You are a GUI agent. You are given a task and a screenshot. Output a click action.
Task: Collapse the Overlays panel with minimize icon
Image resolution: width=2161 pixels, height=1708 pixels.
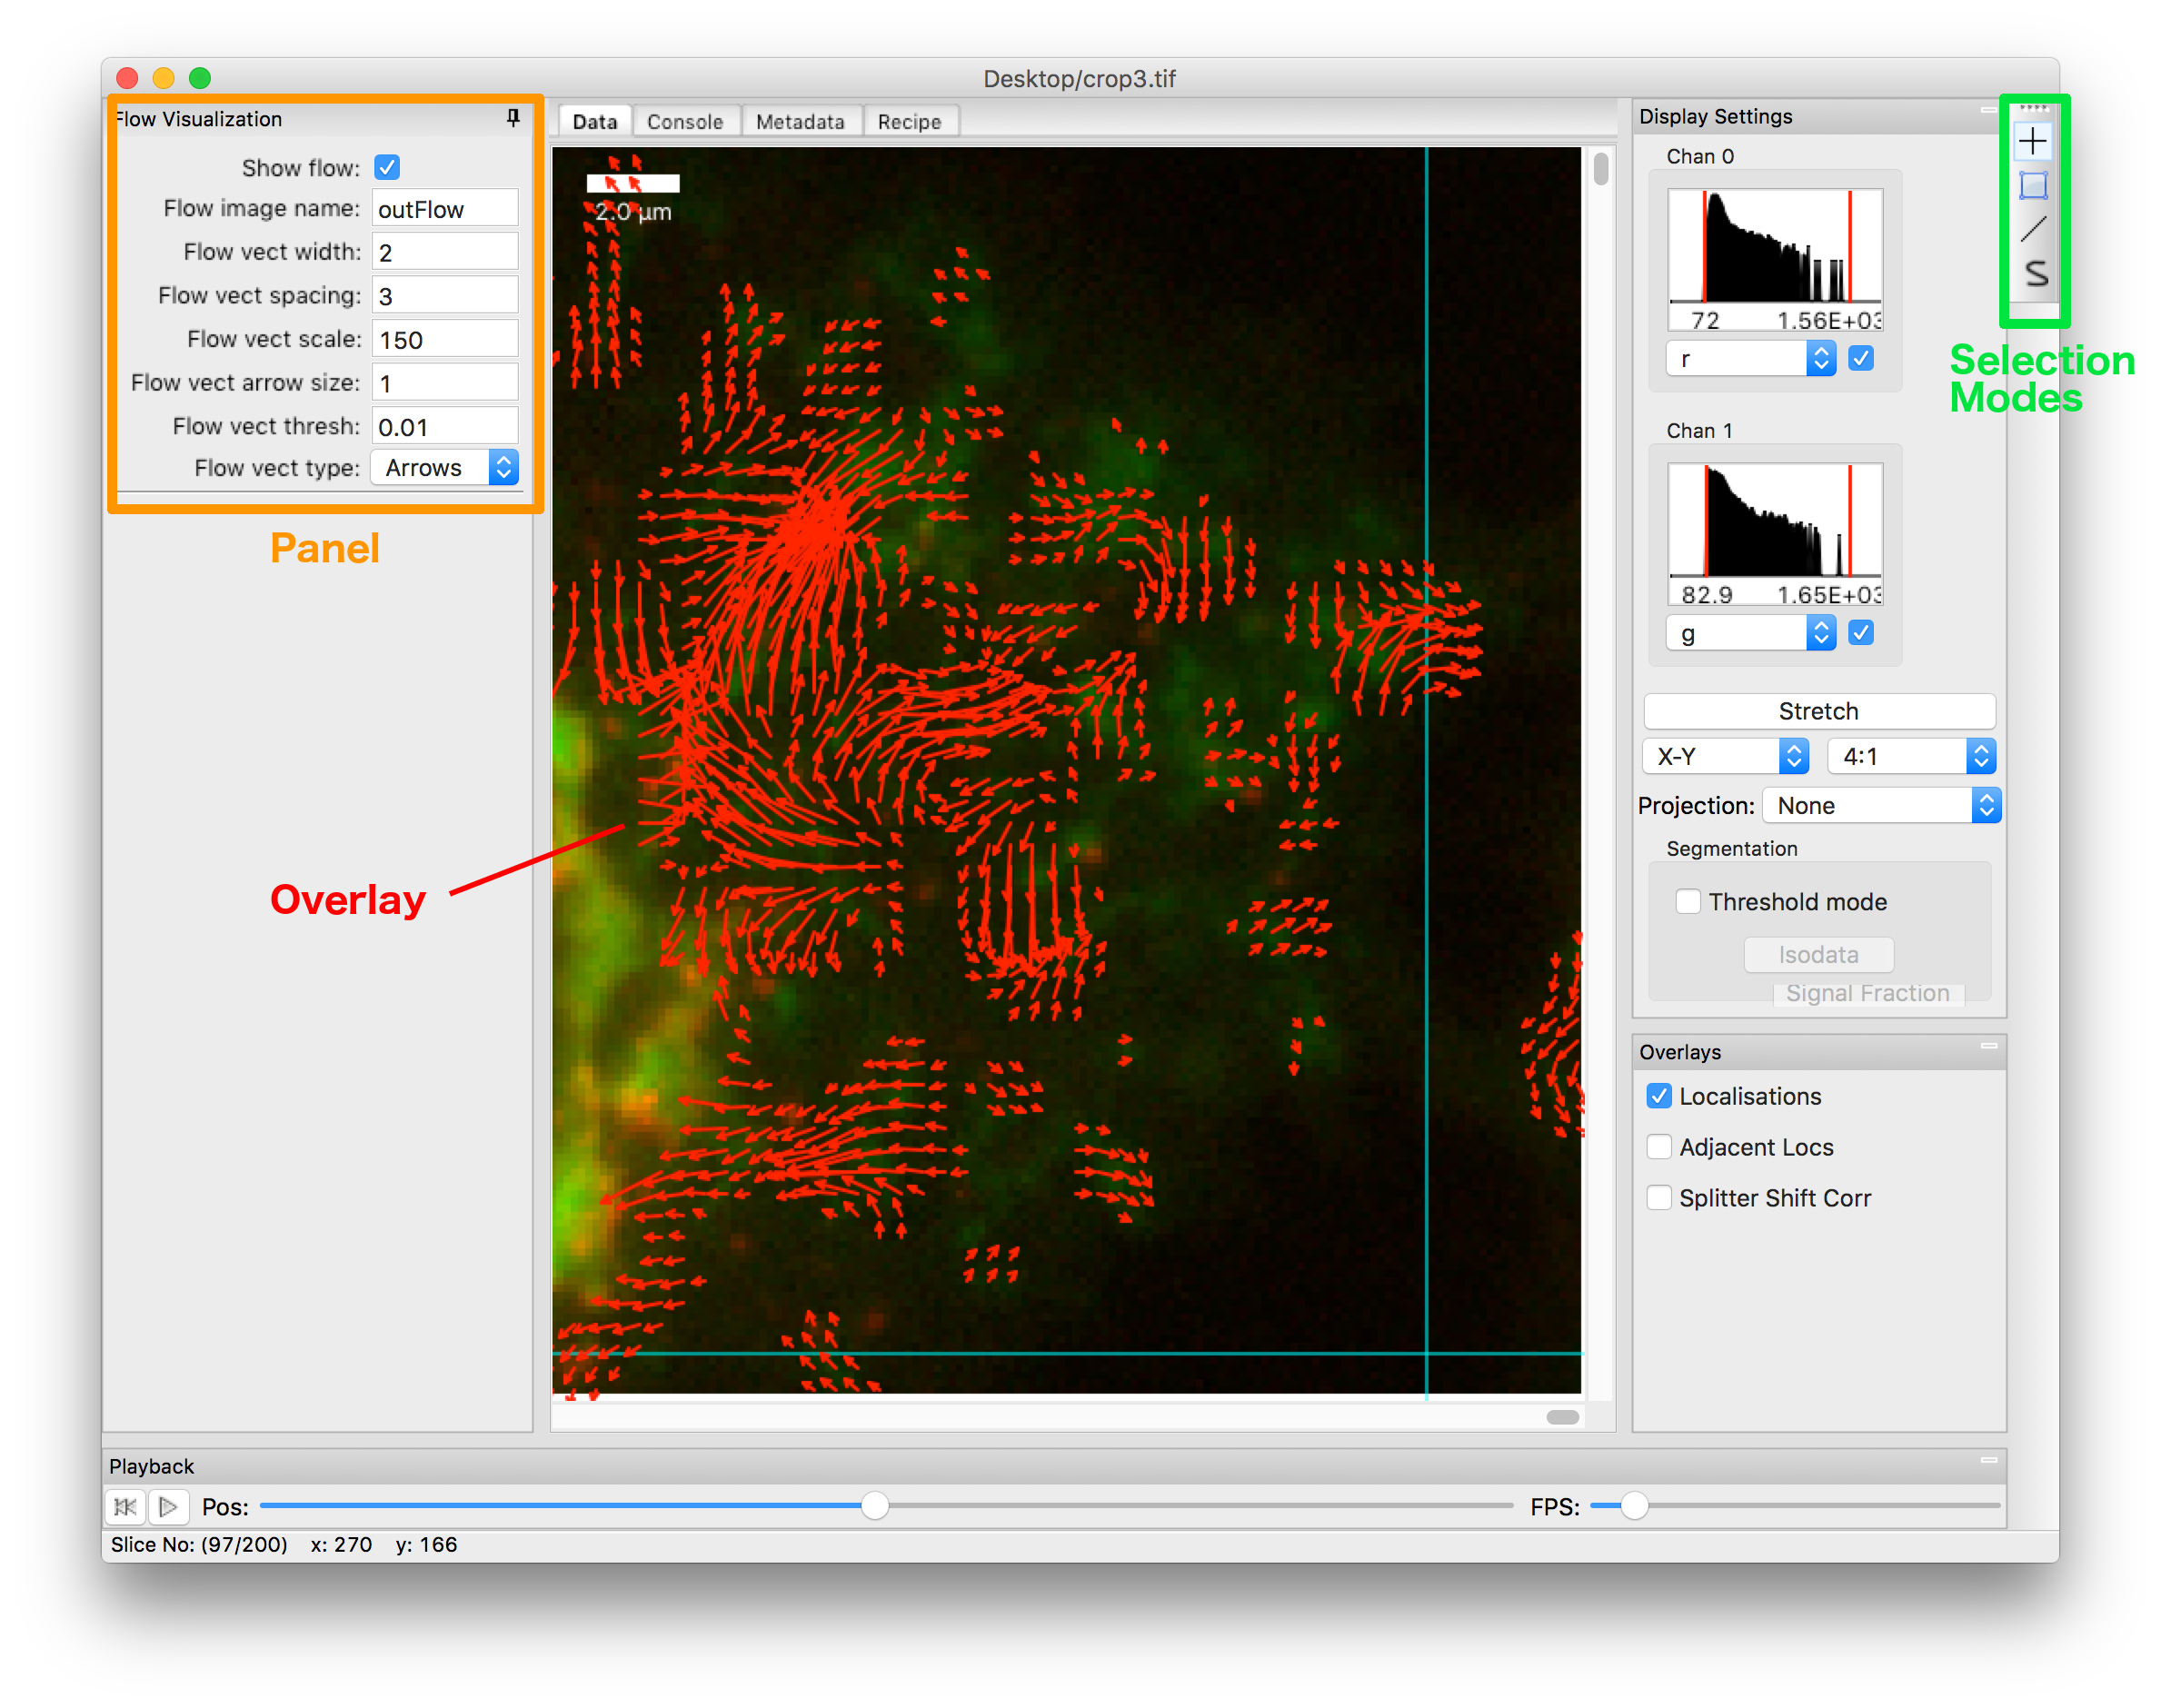(x=1988, y=1046)
